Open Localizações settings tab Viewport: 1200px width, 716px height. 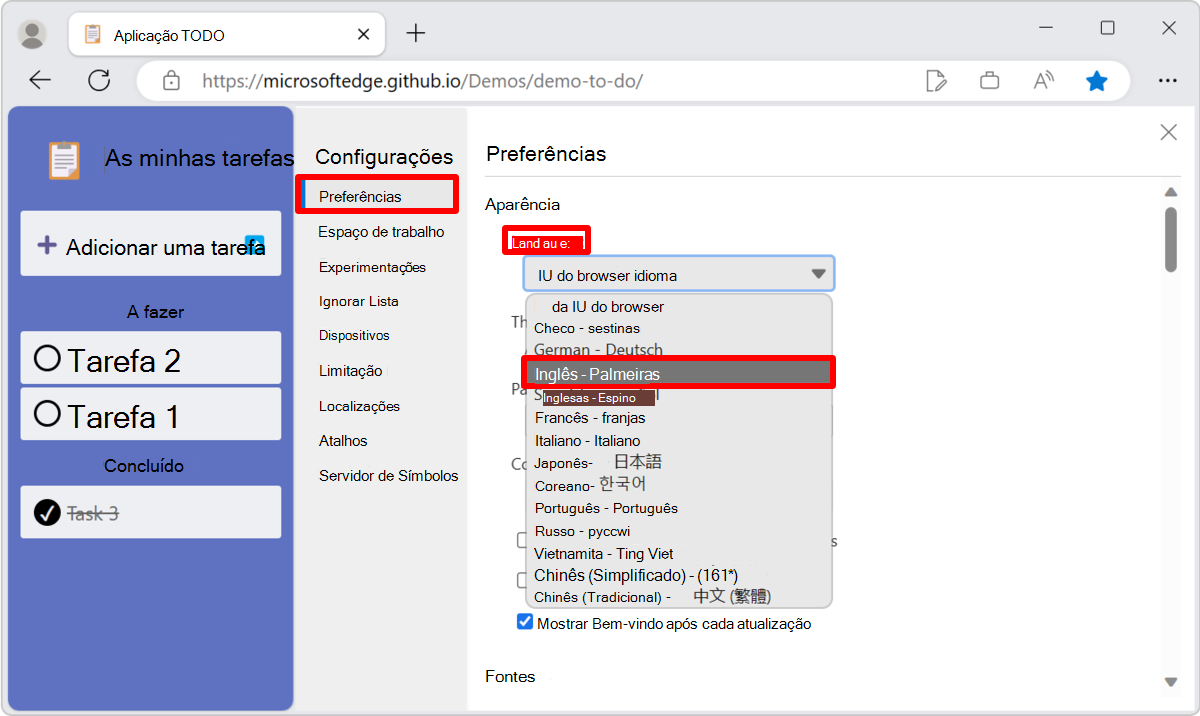point(359,406)
